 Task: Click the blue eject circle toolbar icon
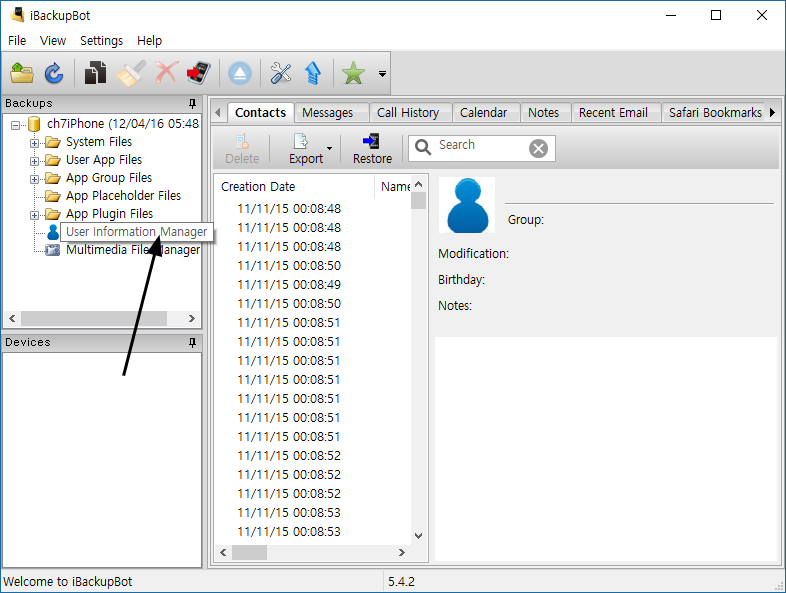coord(240,73)
